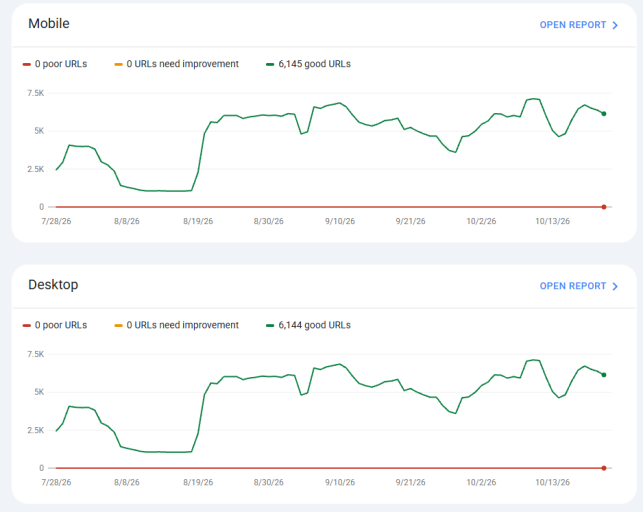The height and width of the screenshot is (512, 643).
Task: Toggle Mobile '0 poor URLs' legend
Action: (x=55, y=64)
